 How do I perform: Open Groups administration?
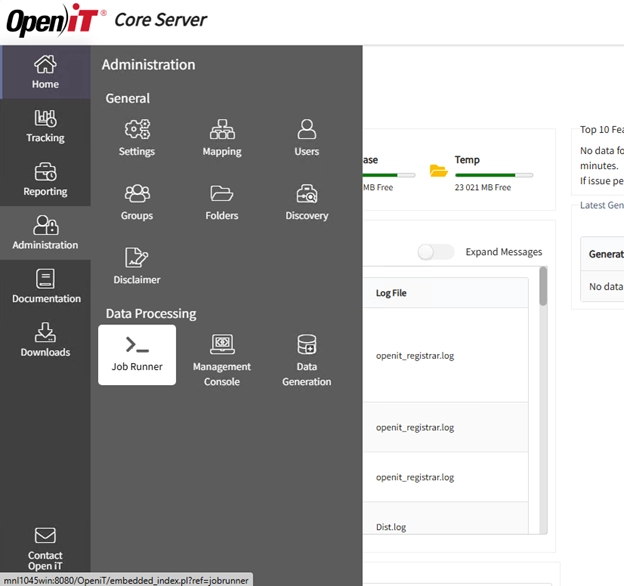click(x=137, y=202)
